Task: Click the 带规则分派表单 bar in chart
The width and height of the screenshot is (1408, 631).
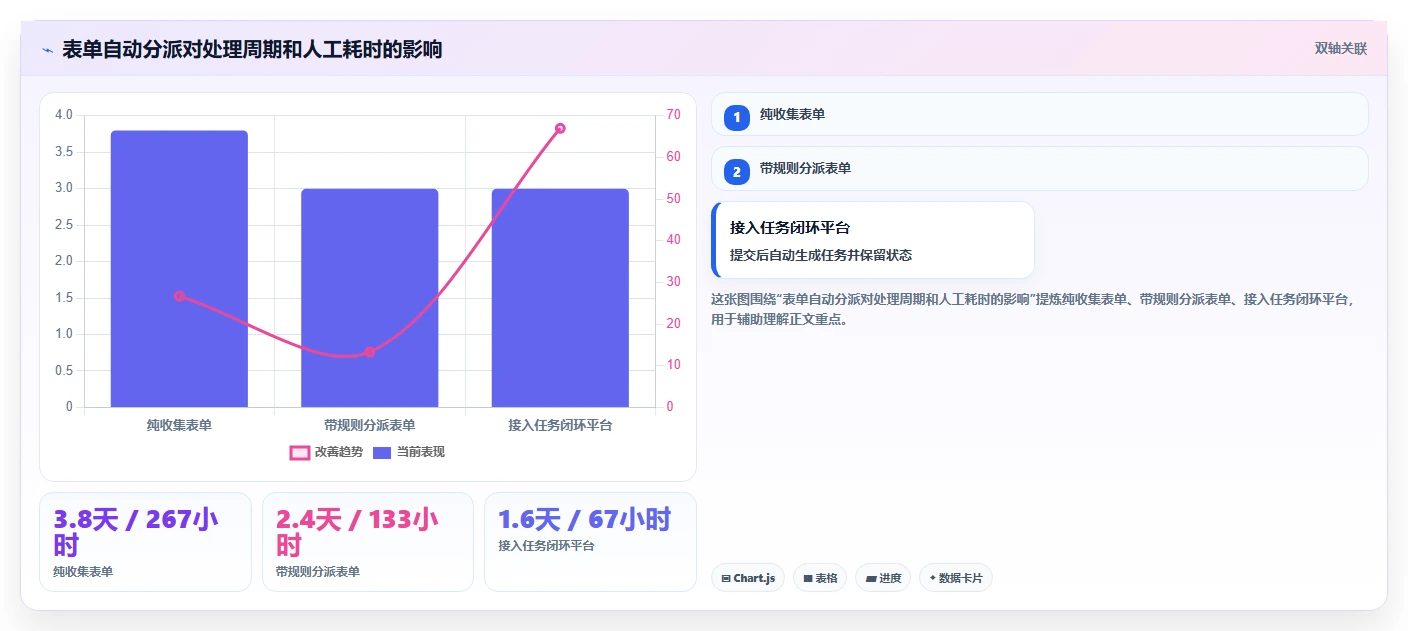Action: click(370, 298)
